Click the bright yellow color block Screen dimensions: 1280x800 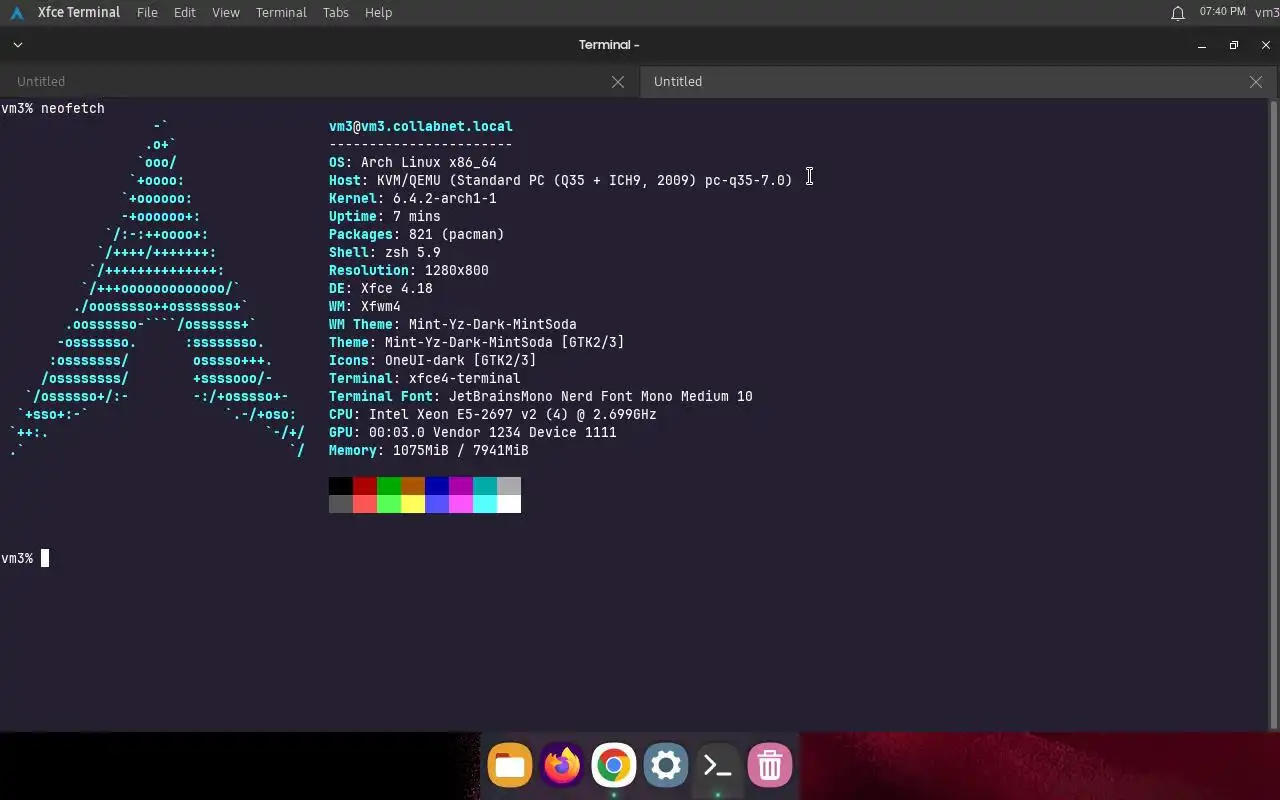[x=413, y=504]
